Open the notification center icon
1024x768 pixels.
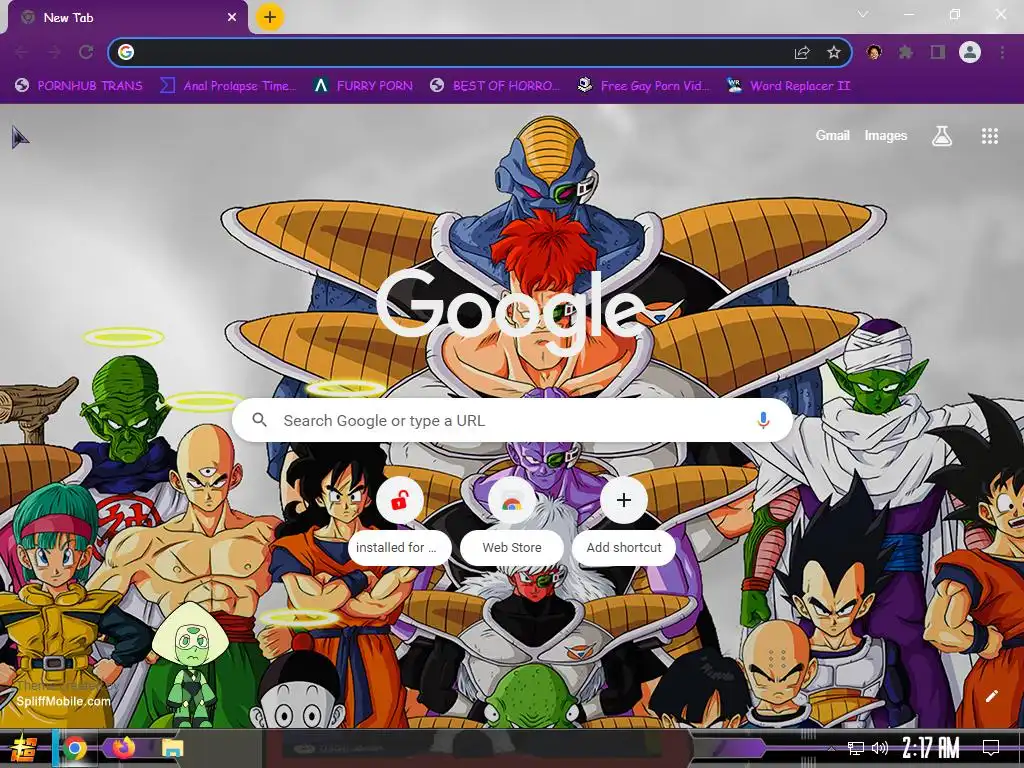(991, 748)
